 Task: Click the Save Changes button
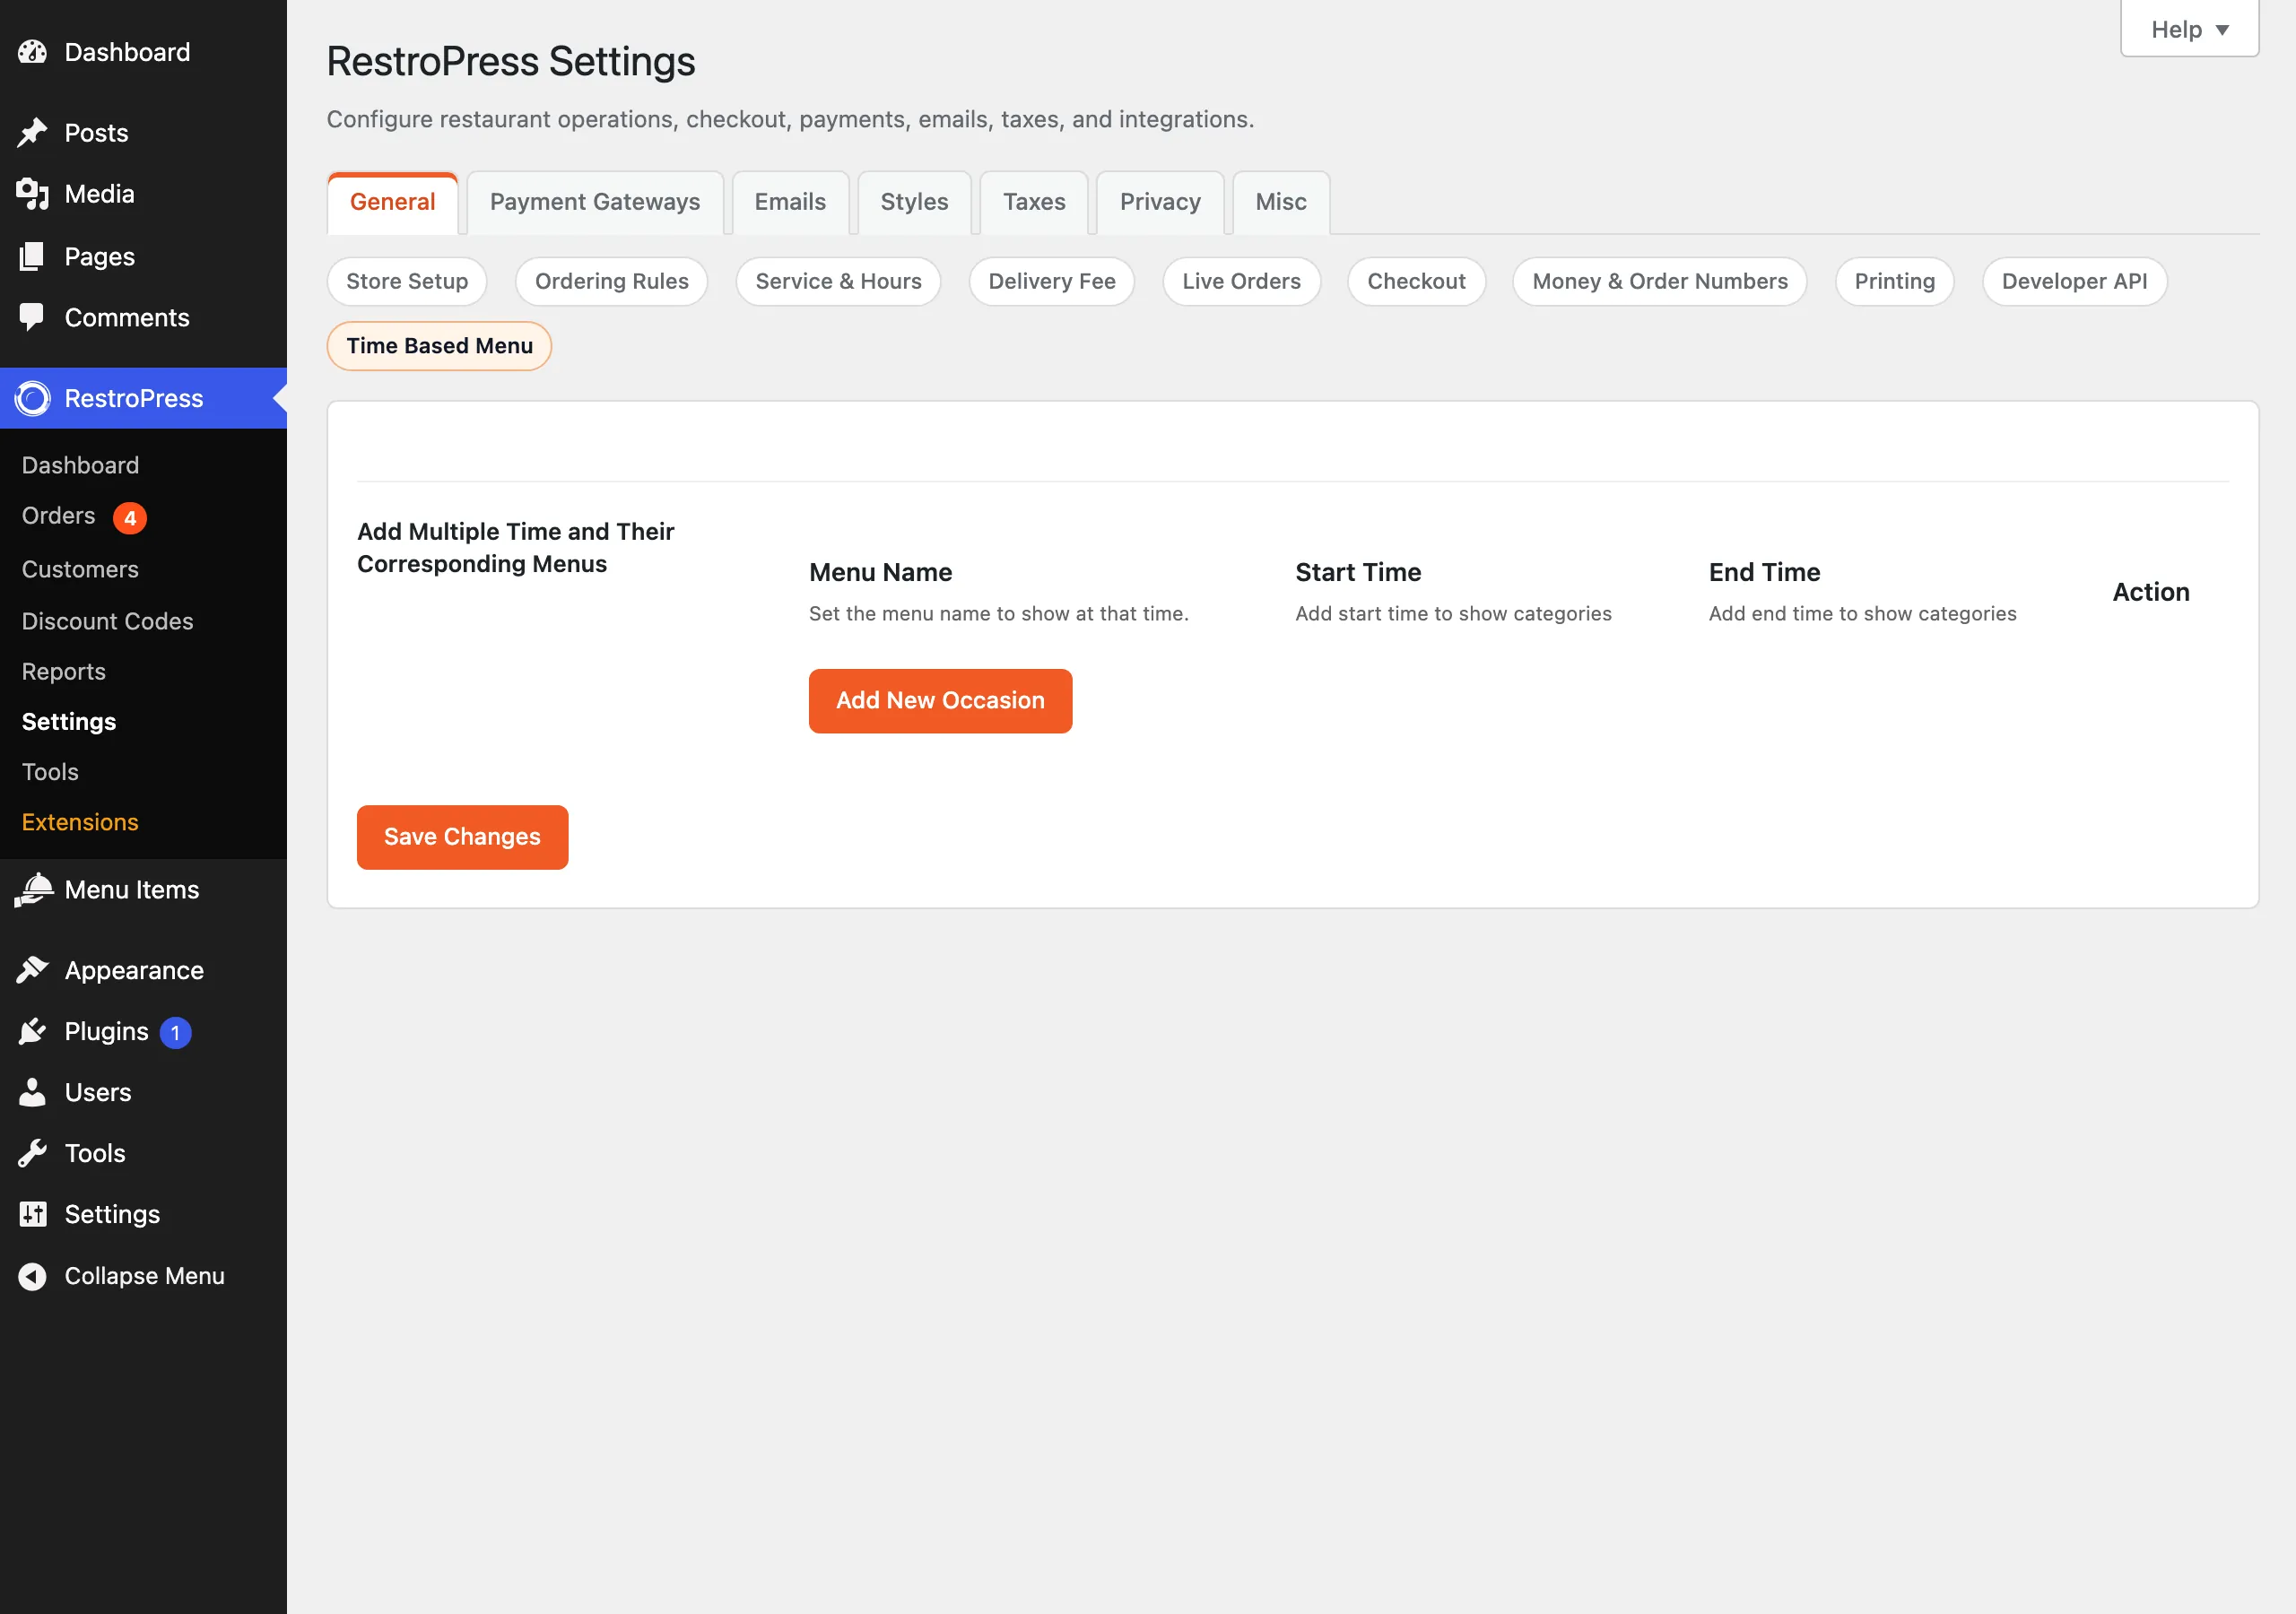(462, 837)
